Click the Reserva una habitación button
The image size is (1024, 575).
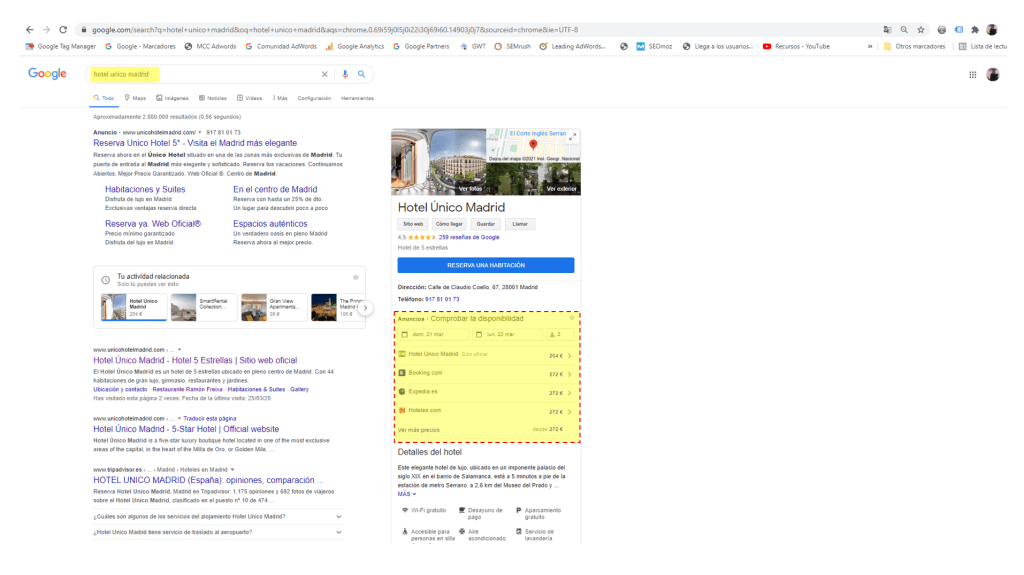coord(485,265)
